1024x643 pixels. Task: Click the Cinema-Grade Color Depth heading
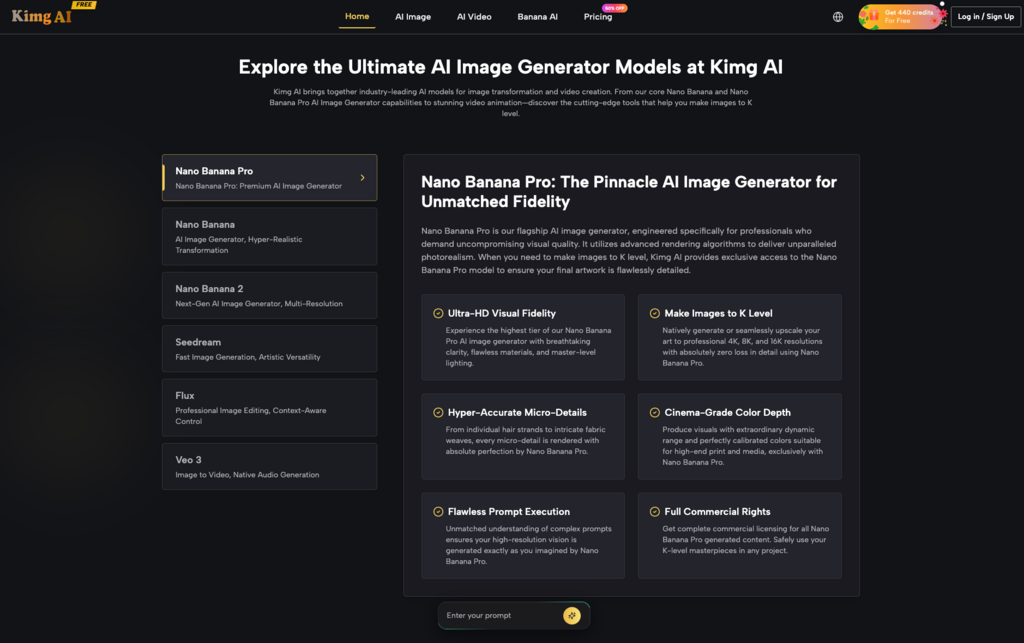(728, 413)
